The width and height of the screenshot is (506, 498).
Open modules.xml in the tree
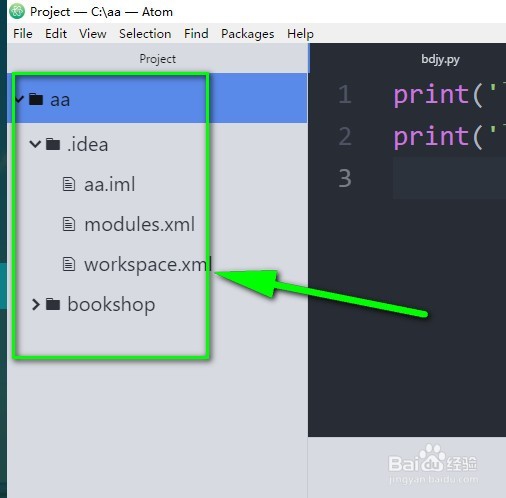140,224
